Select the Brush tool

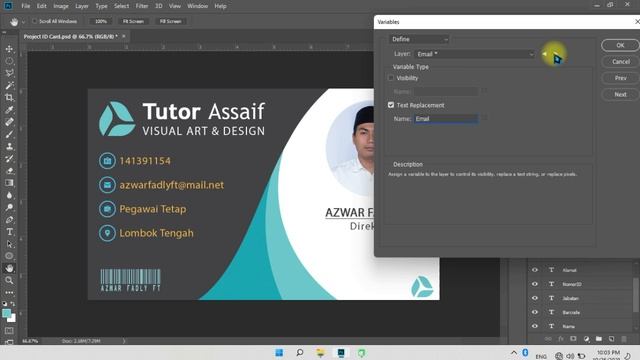coord(9,134)
